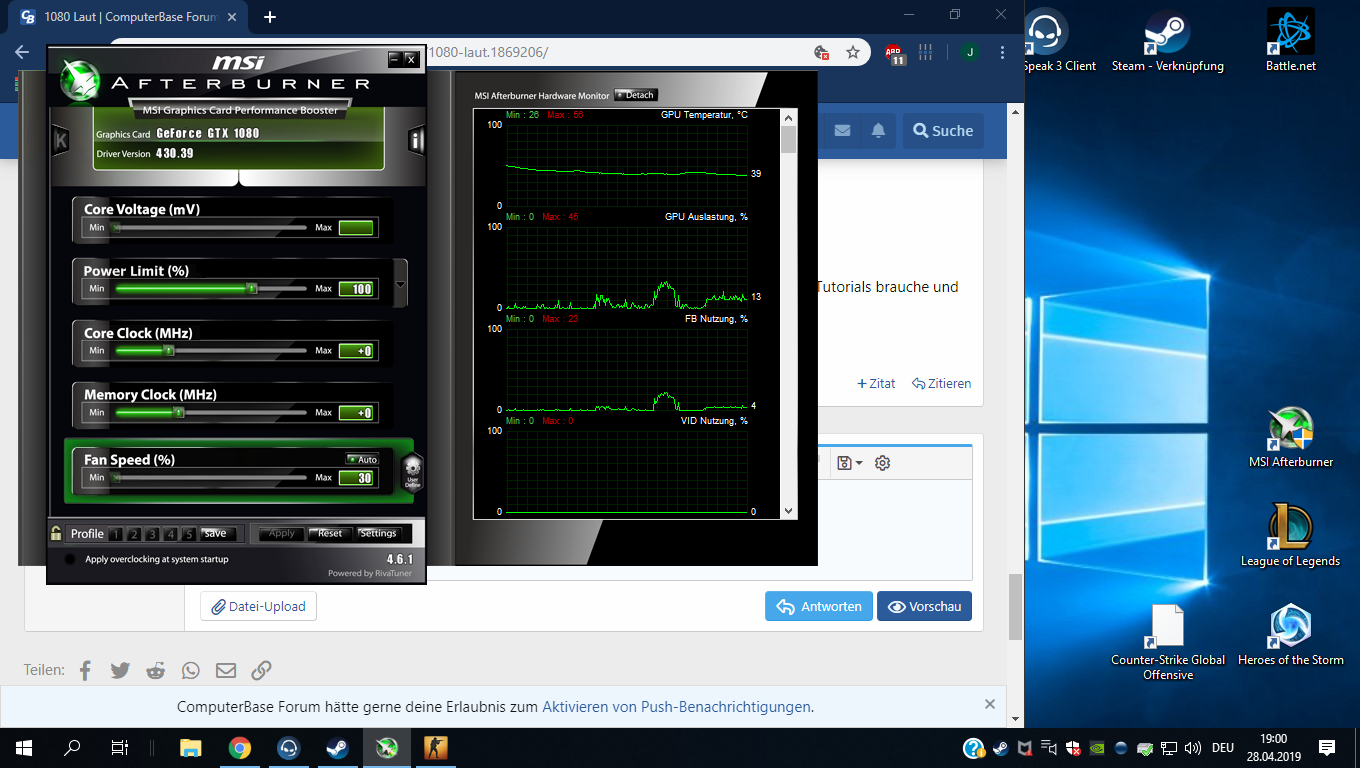Click inside the GPU Temperatur graph
This screenshot has height=768, width=1360.
pos(628,165)
